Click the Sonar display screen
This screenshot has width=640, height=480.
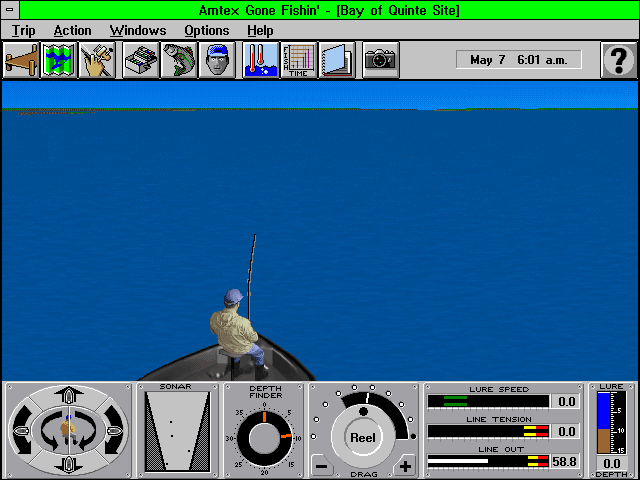tap(178, 431)
